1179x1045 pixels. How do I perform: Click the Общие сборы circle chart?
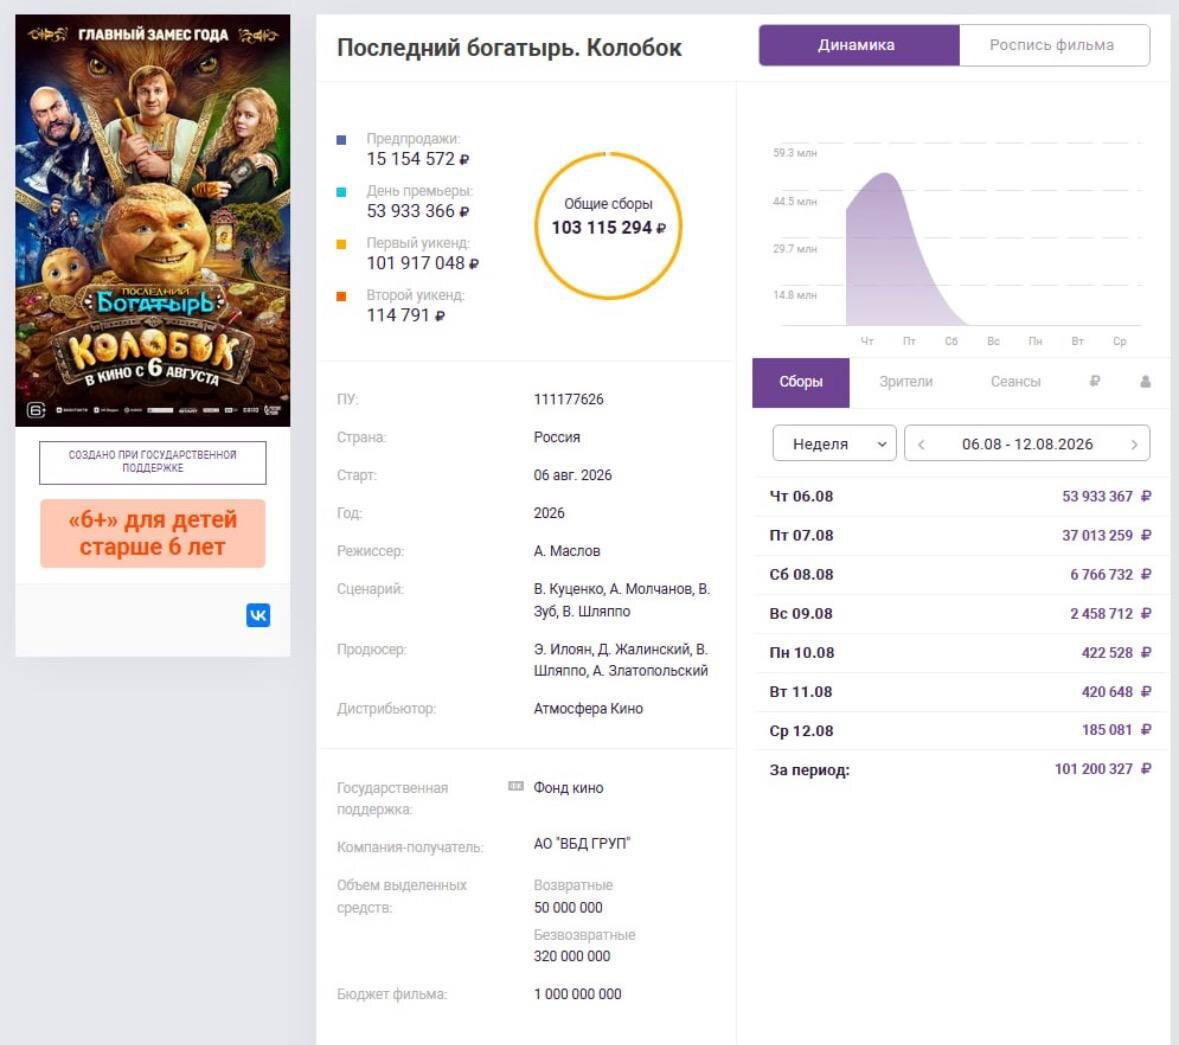(608, 226)
